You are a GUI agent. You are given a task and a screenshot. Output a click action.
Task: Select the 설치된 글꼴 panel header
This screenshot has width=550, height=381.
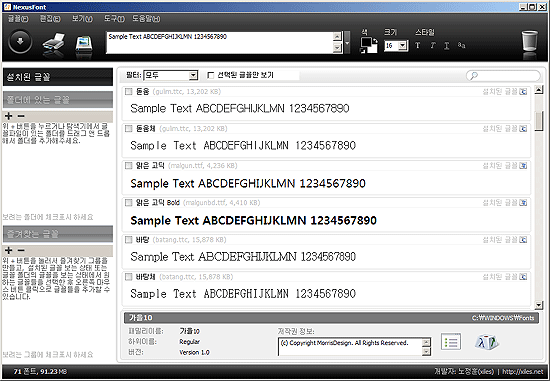pyautogui.click(x=58, y=77)
